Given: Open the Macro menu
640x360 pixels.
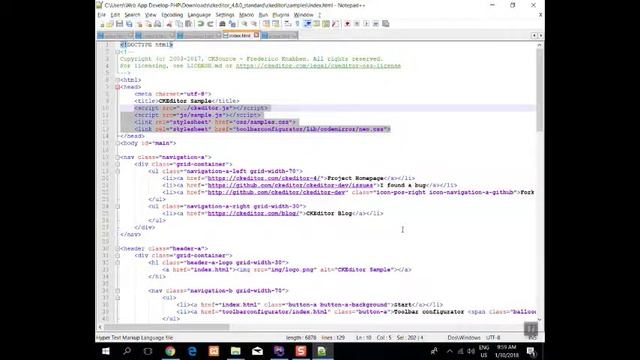Looking at the screenshot, I should tap(247, 15).
